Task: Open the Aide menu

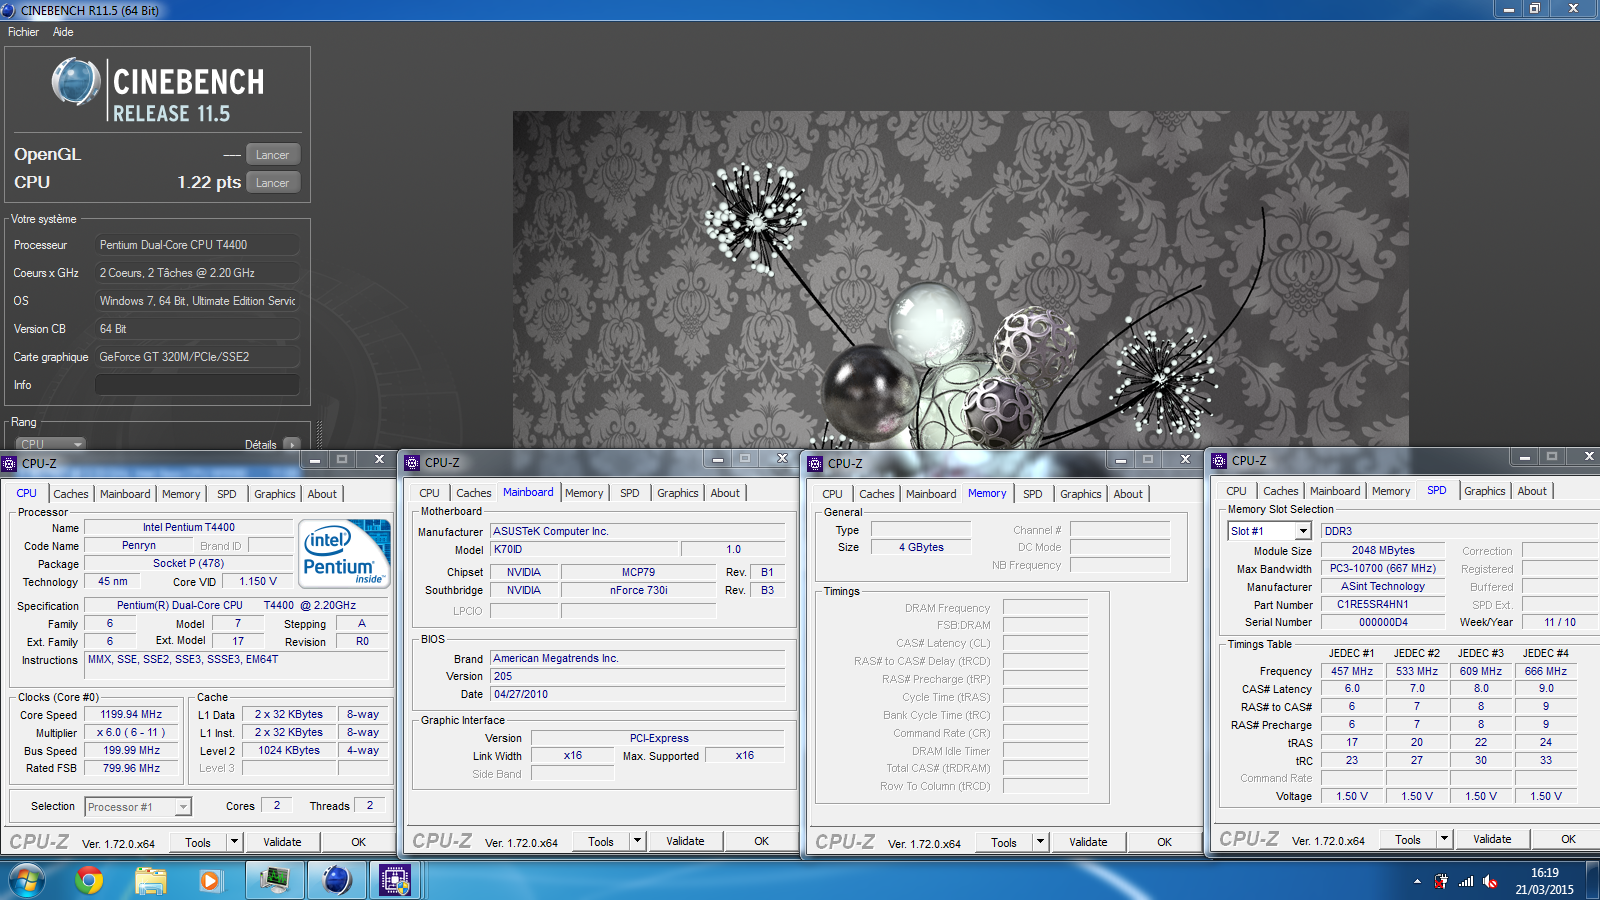Action: click(63, 32)
